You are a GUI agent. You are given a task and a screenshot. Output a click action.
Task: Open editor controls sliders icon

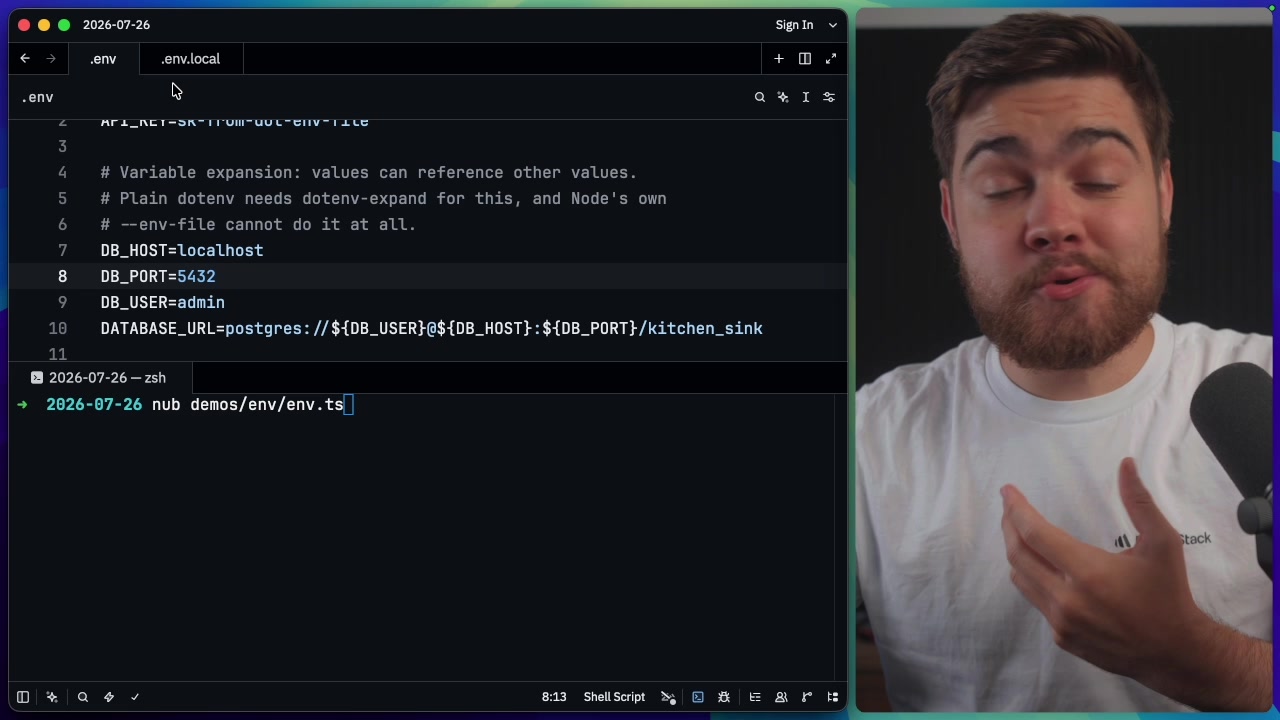point(829,97)
